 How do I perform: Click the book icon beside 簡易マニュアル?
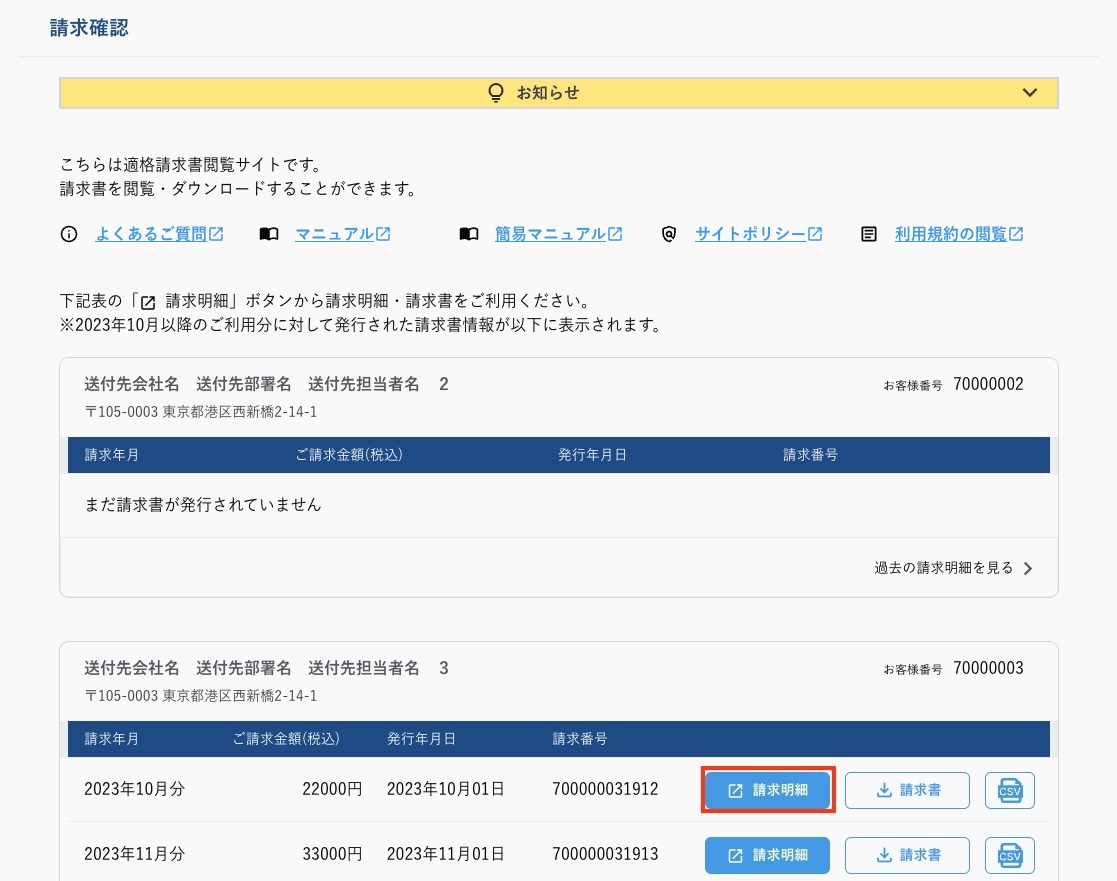click(x=468, y=234)
